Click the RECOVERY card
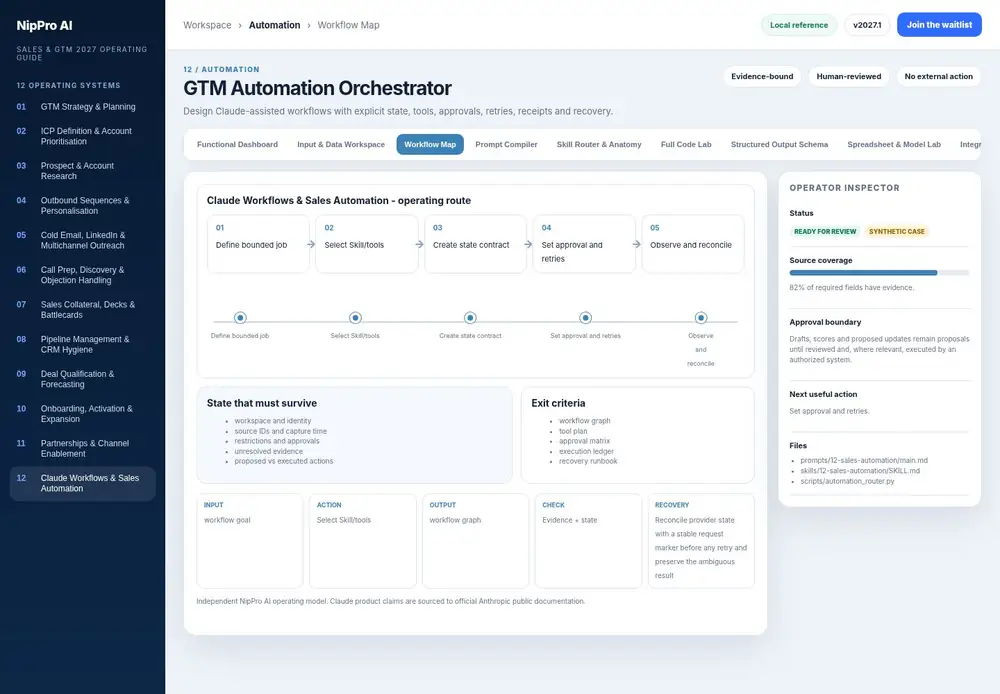Viewport: 1000px width, 694px height. (x=701, y=540)
